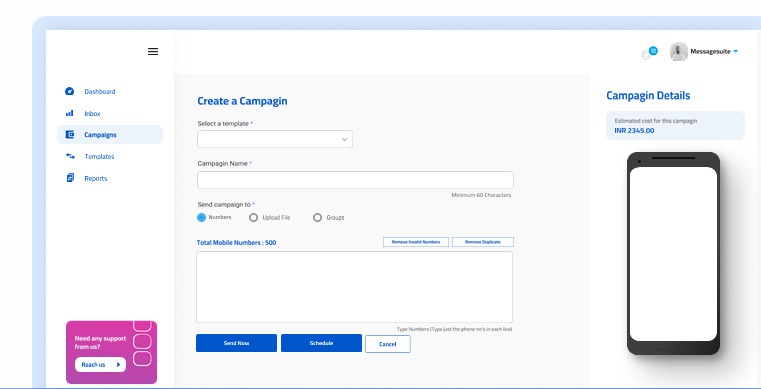
Task: Open Templates from sidebar
Action: tap(99, 157)
